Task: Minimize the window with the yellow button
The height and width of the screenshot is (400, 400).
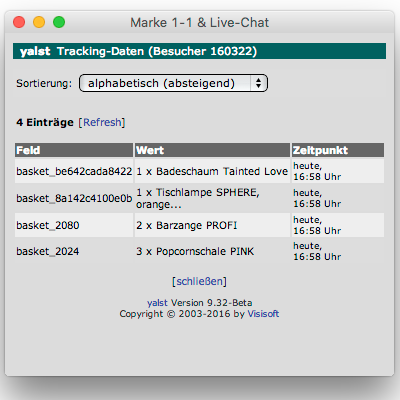Action: [x=39, y=22]
